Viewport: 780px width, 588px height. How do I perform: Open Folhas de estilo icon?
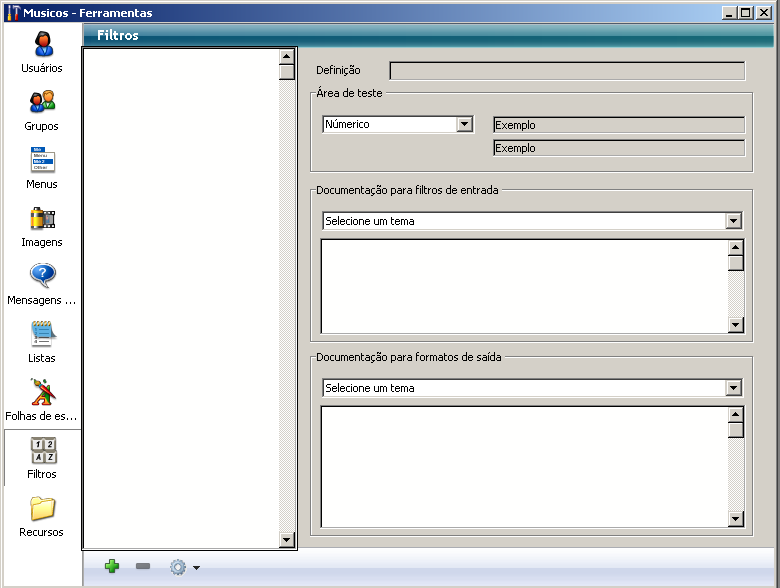point(42,394)
